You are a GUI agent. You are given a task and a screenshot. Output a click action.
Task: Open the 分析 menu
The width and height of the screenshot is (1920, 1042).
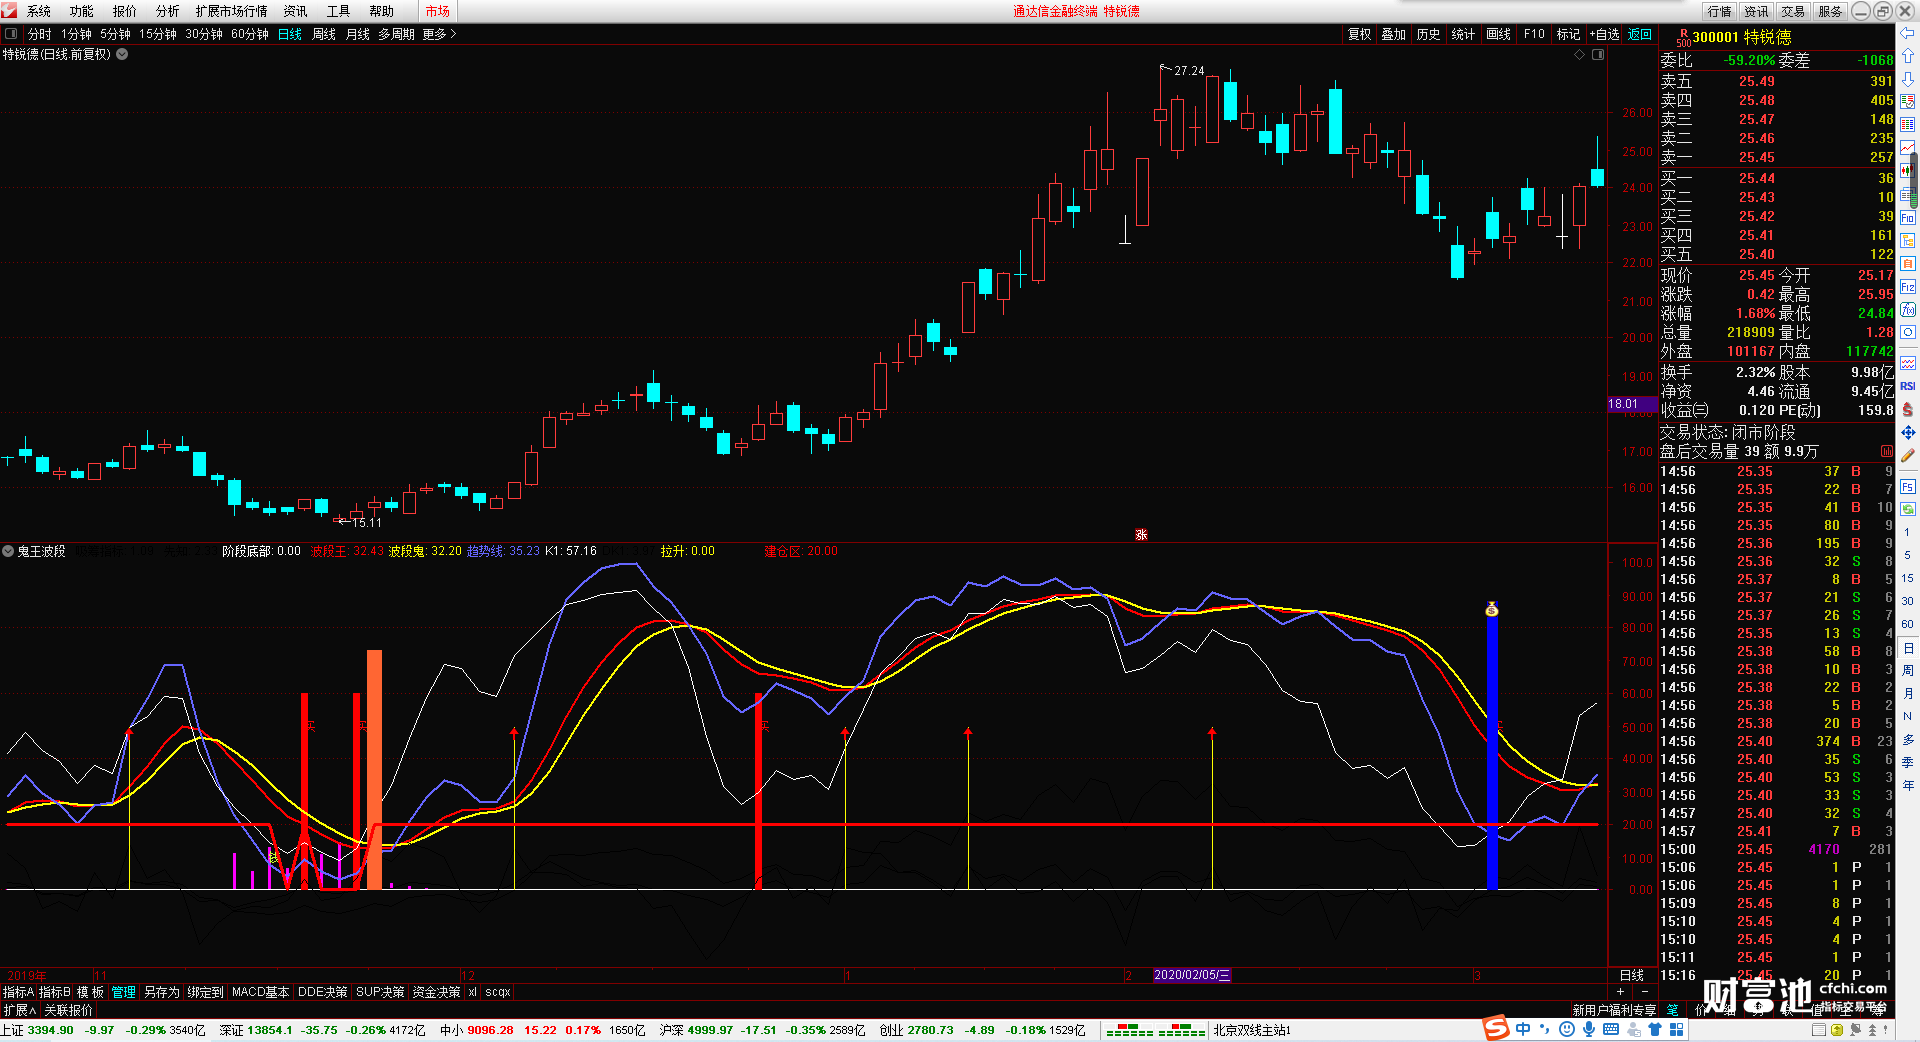[x=168, y=11]
